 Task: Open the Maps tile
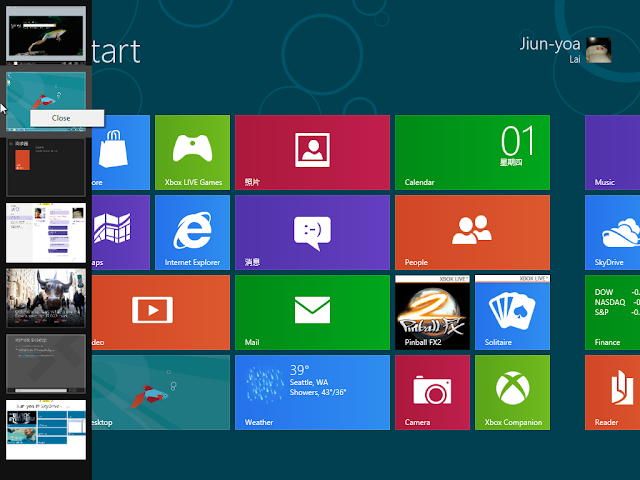coord(121,232)
